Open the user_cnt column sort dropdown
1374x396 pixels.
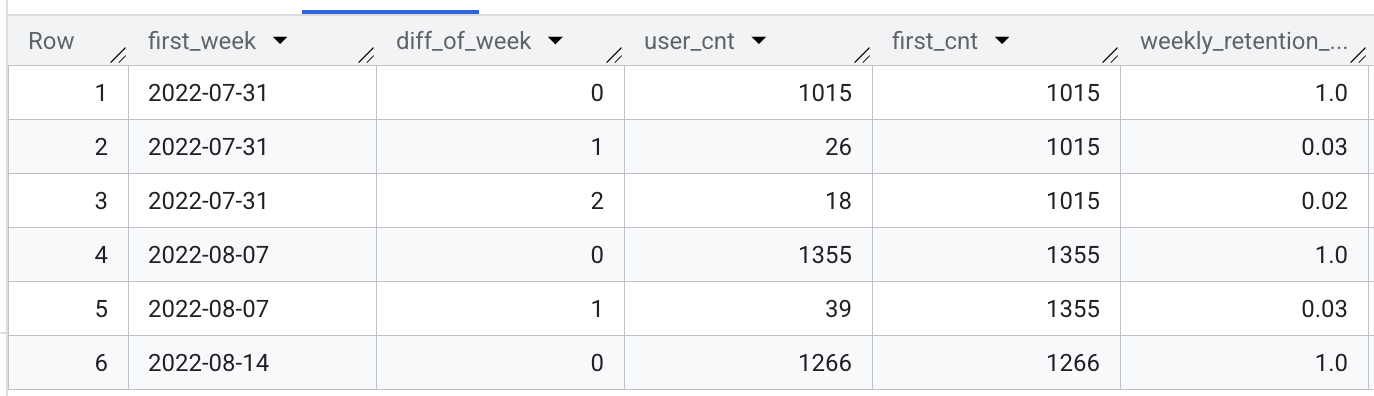pos(758,42)
